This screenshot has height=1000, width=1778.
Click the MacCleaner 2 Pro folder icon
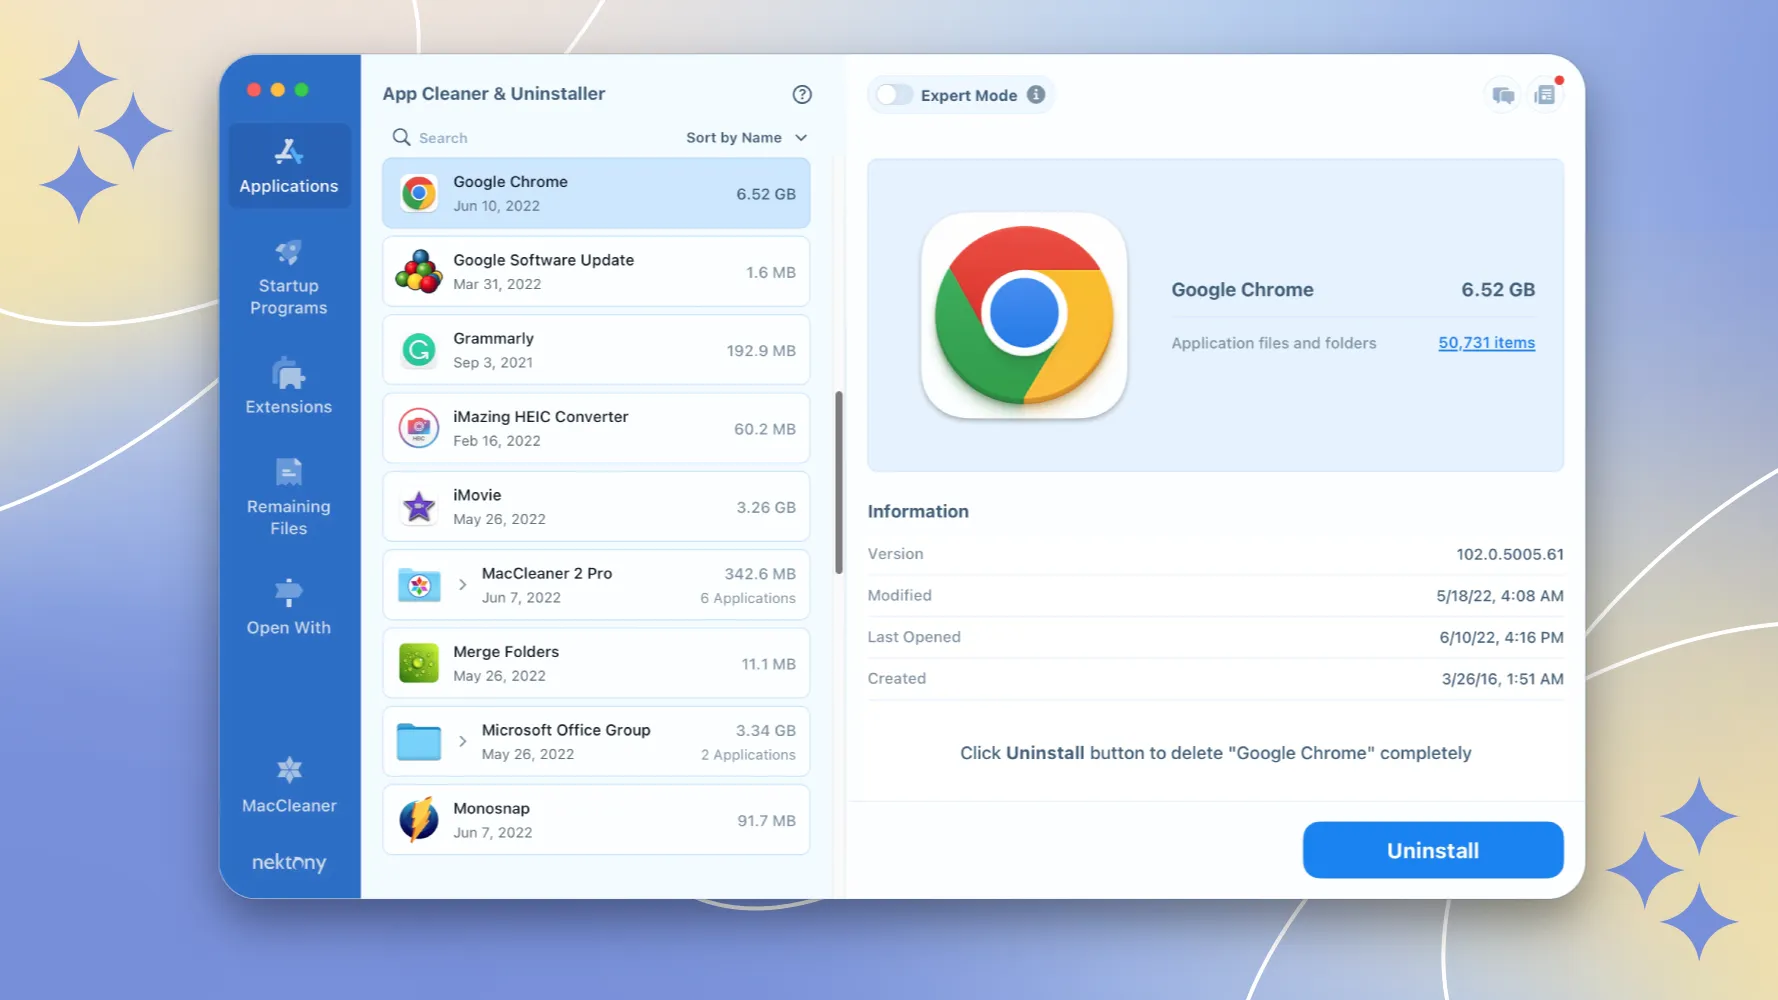[x=419, y=585]
